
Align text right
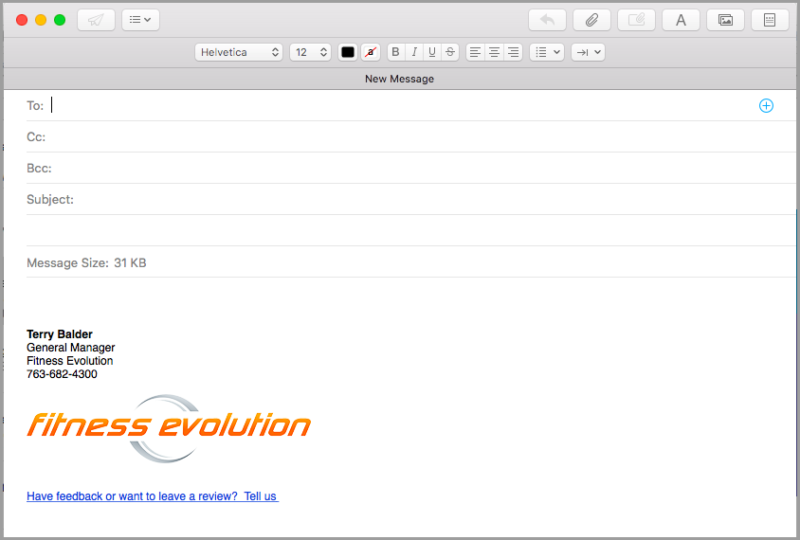pos(513,52)
